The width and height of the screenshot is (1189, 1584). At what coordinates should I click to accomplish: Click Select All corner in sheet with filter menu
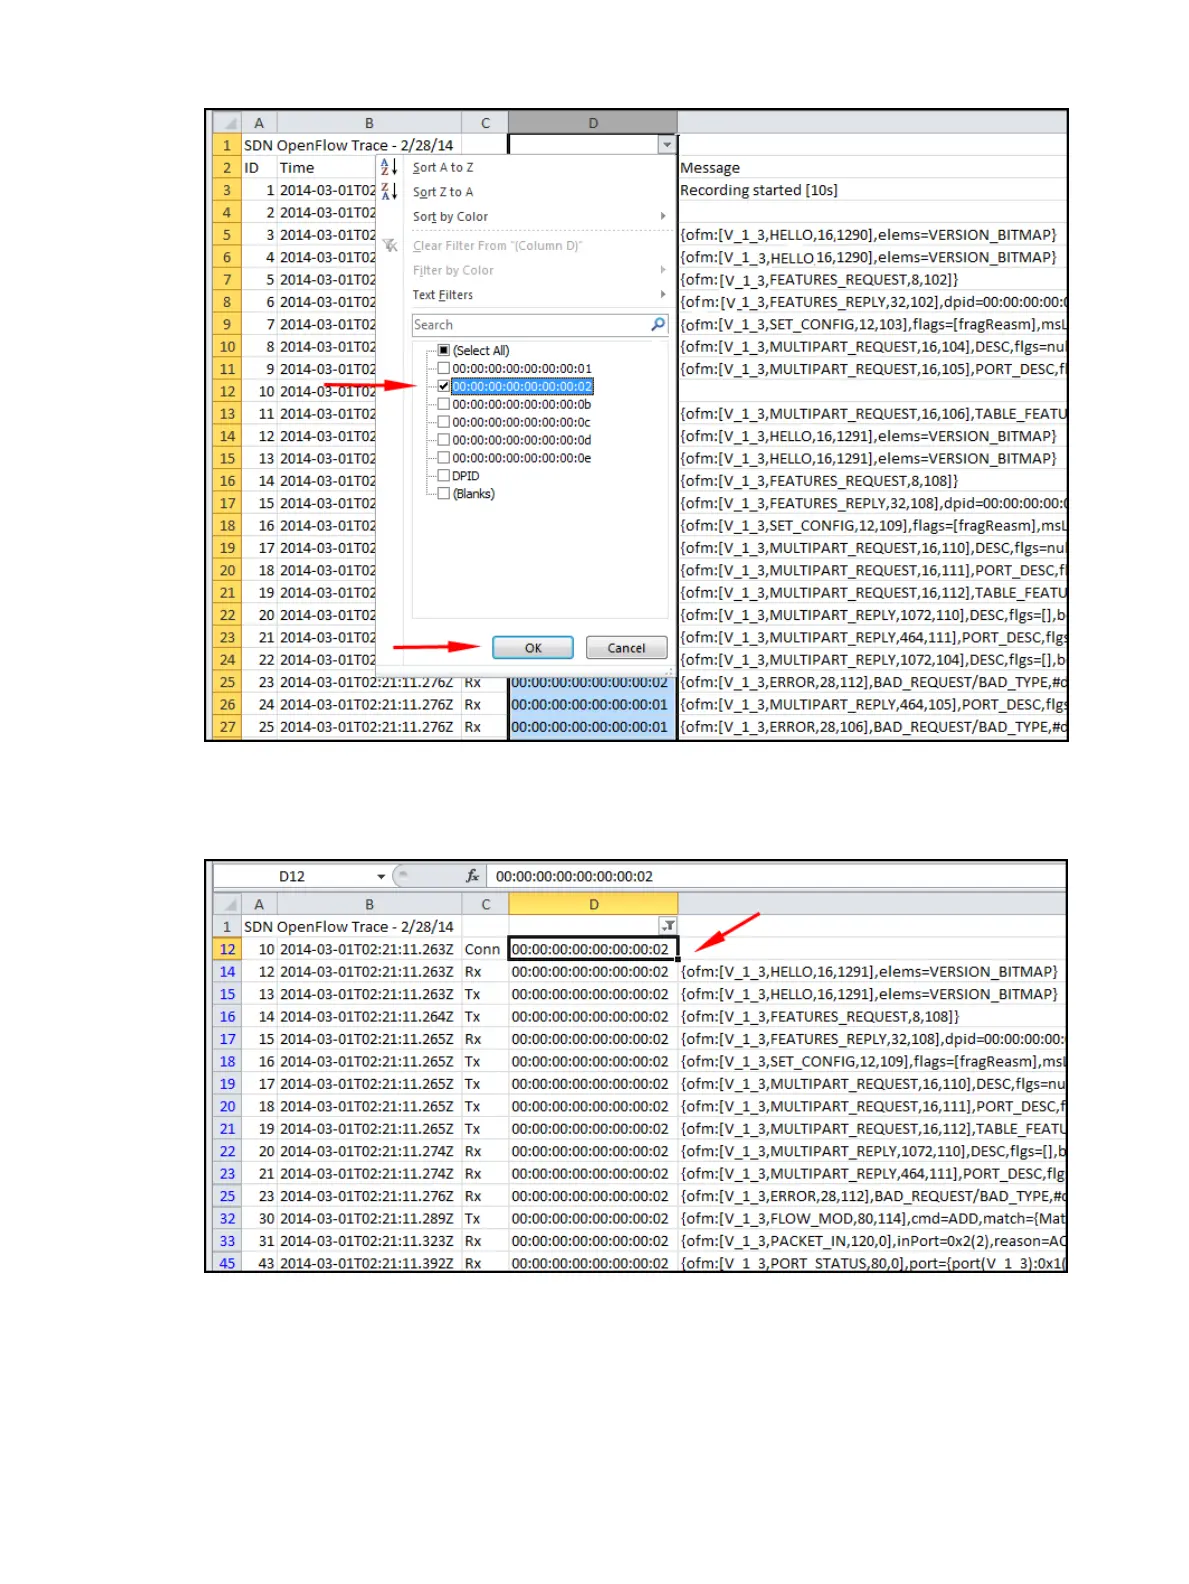pyautogui.click(x=229, y=123)
